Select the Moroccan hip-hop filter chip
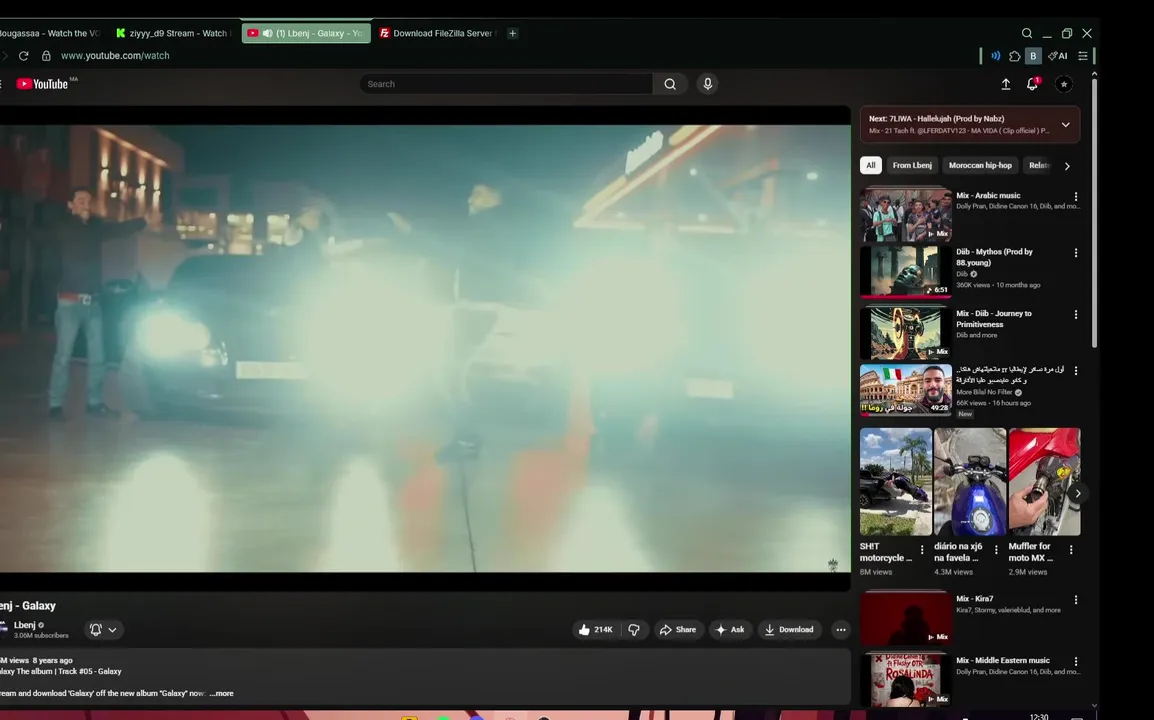This screenshot has width=1154, height=720. (980, 166)
